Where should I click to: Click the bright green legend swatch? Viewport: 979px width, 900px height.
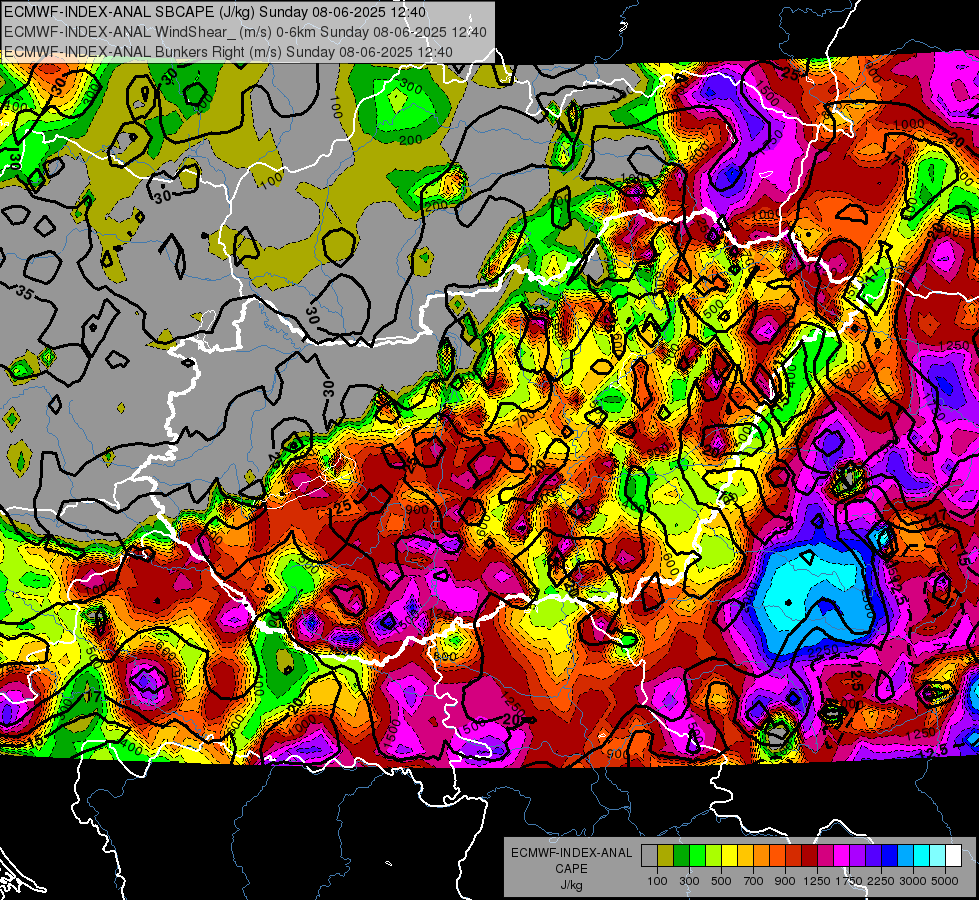(x=697, y=855)
